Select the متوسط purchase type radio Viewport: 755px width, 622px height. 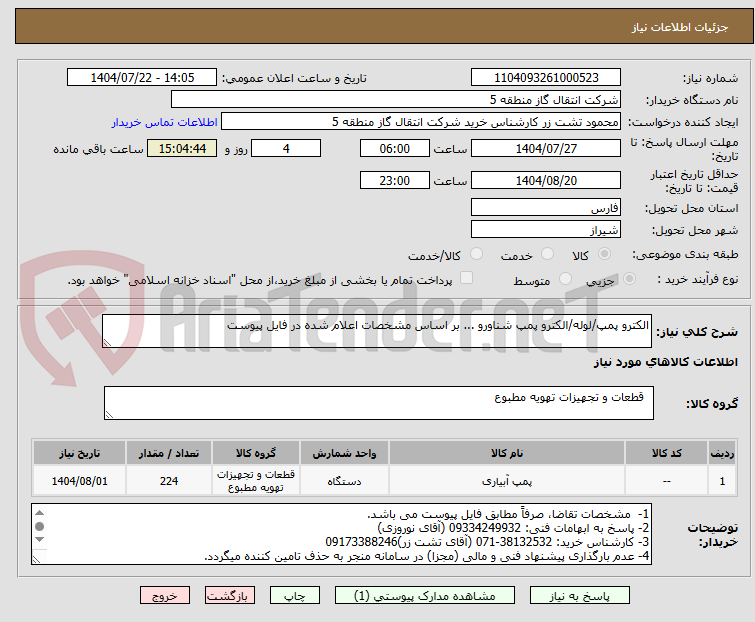[565, 279]
